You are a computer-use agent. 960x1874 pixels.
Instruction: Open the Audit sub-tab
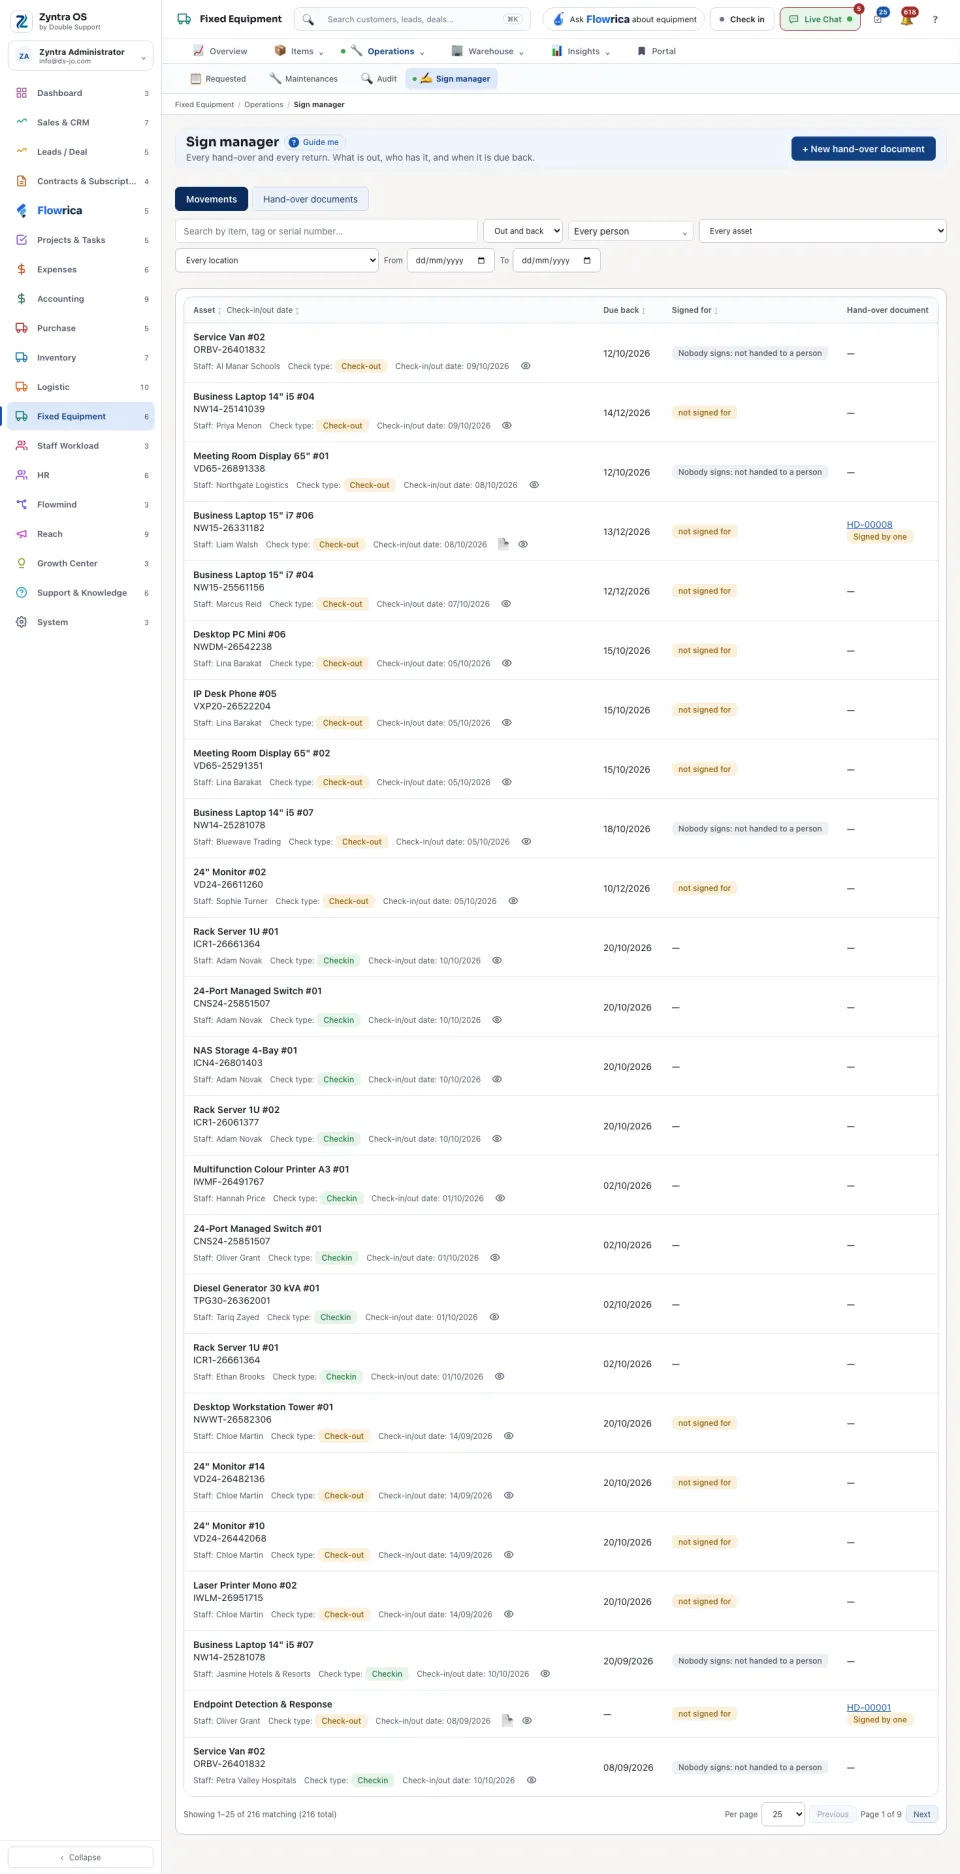pyautogui.click(x=379, y=79)
